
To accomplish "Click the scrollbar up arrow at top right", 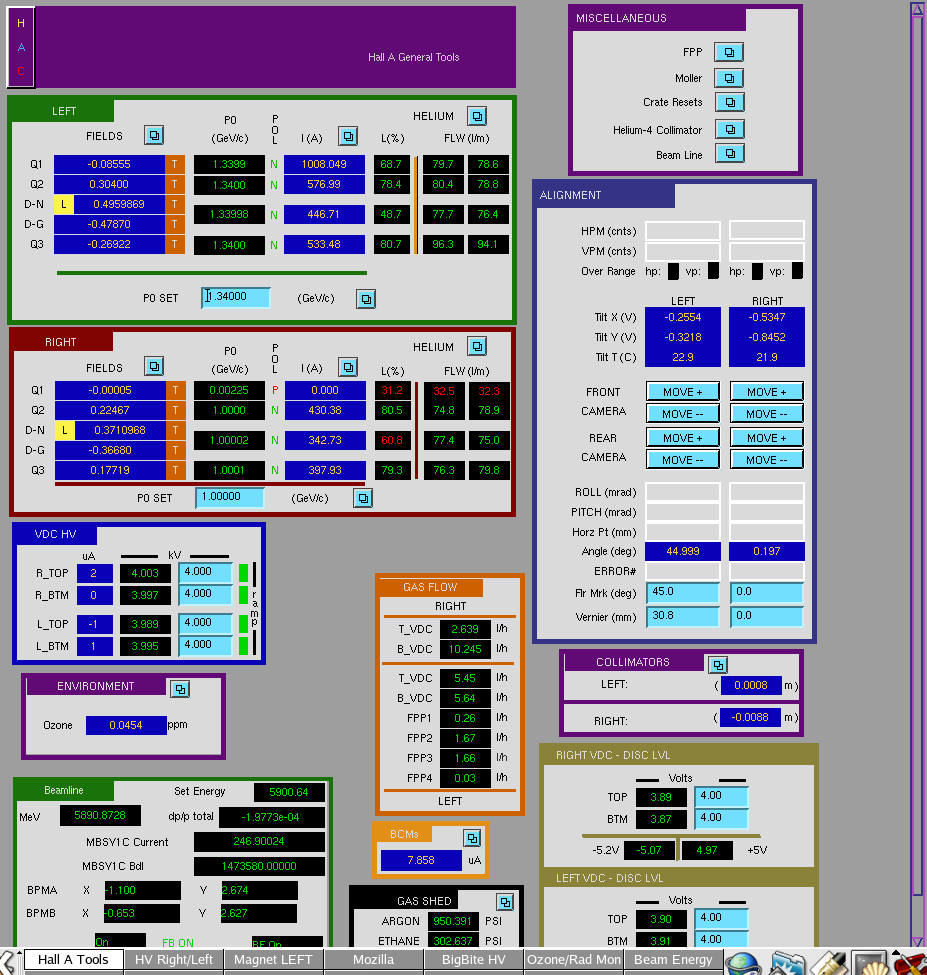I will pyautogui.click(x=917, y=9).
